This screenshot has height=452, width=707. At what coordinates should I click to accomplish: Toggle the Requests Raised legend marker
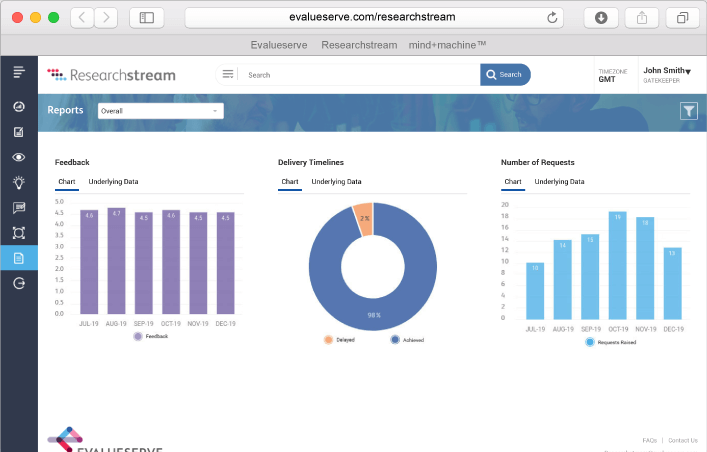[590, 342]
